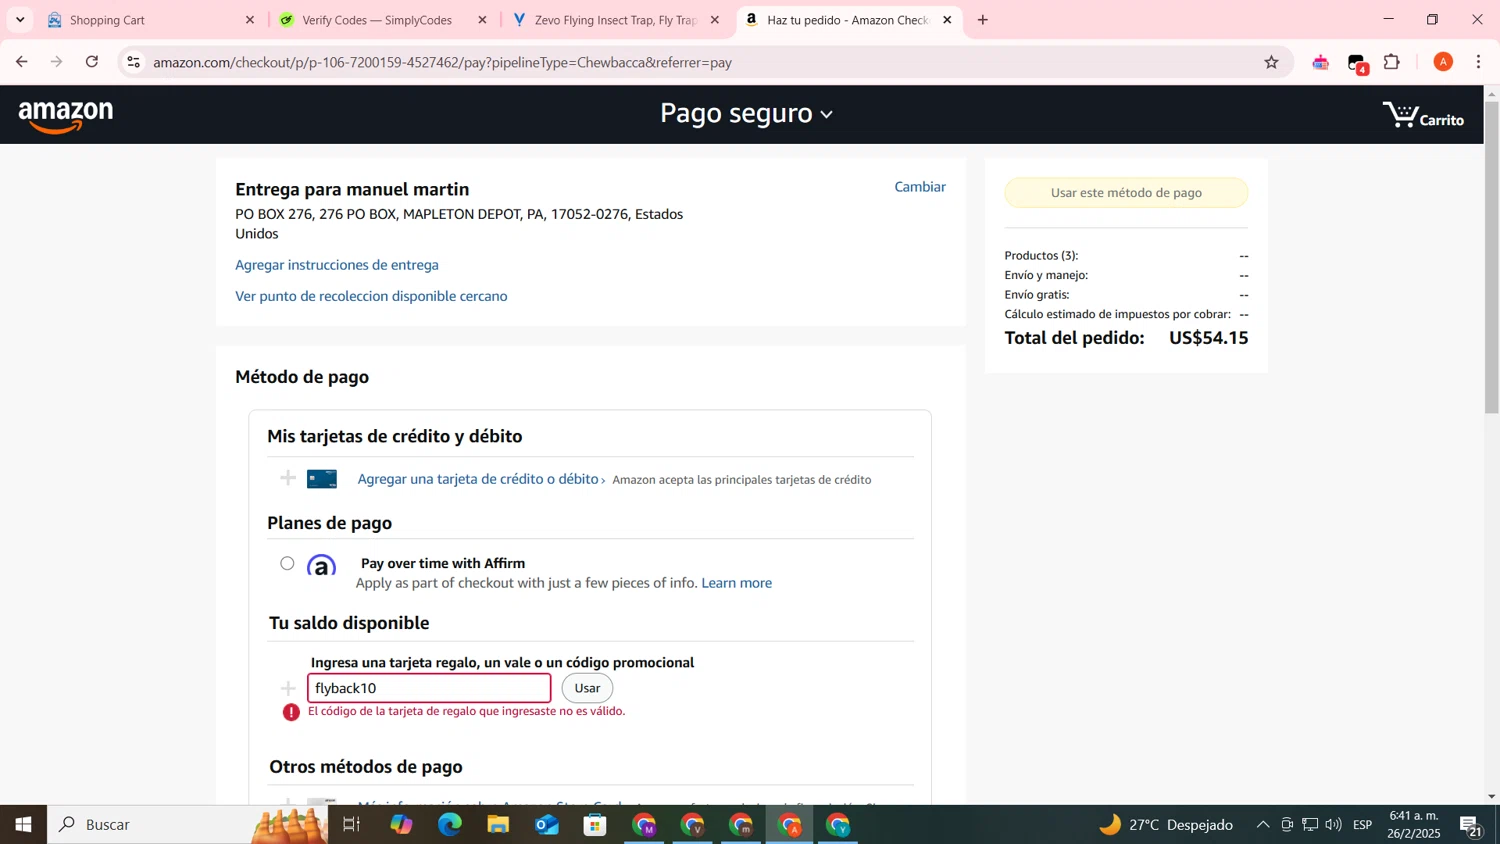Close the Shopping Cart tab

250,20
